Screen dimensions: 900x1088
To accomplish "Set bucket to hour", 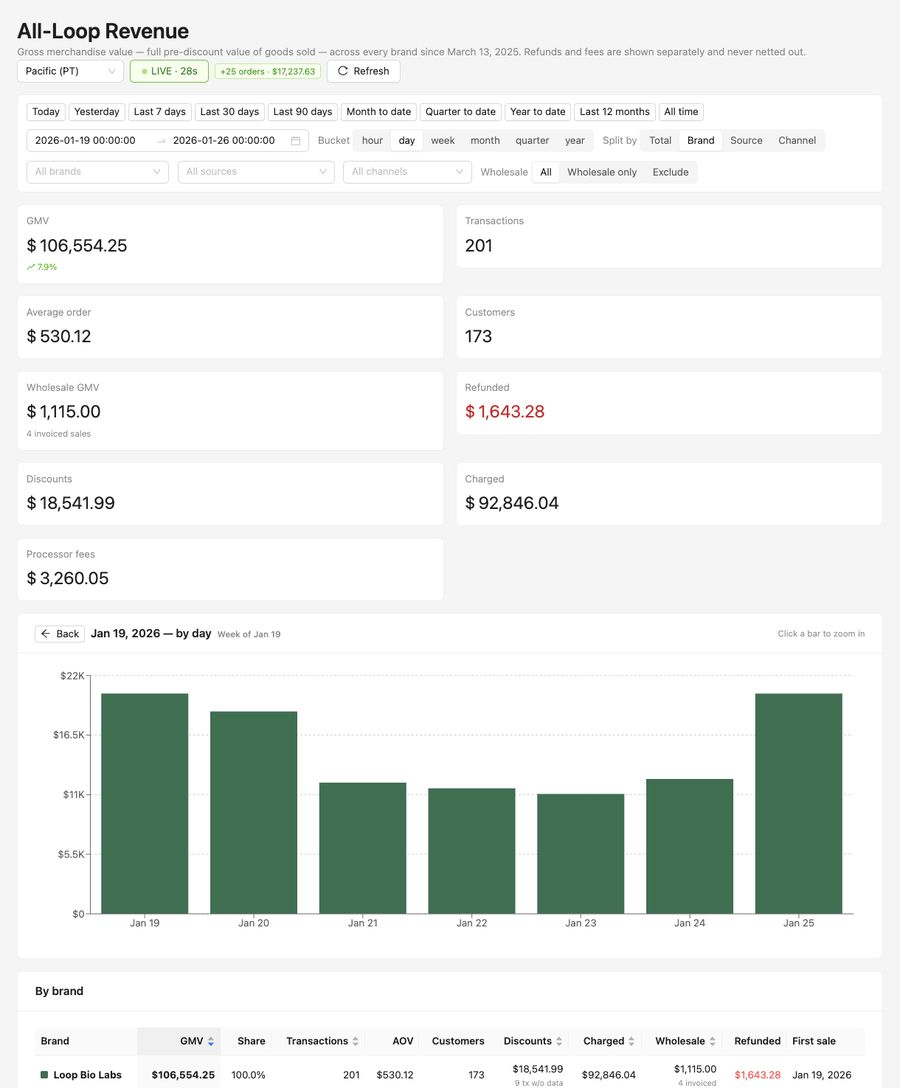I will click(372, 140).
